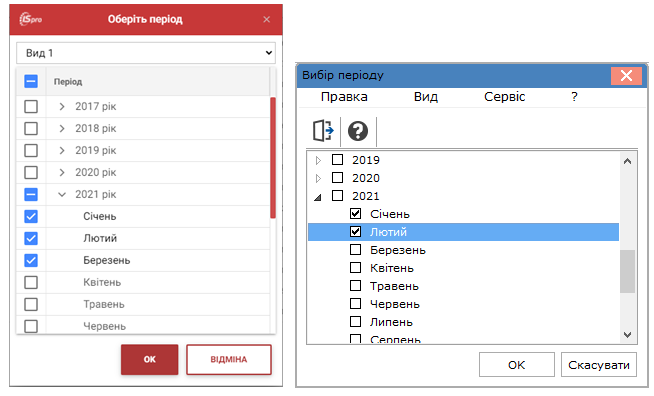Select the 2018 рік row label
Image resolution: width=654 pixels, height=396 pixels.
(96, 129)
